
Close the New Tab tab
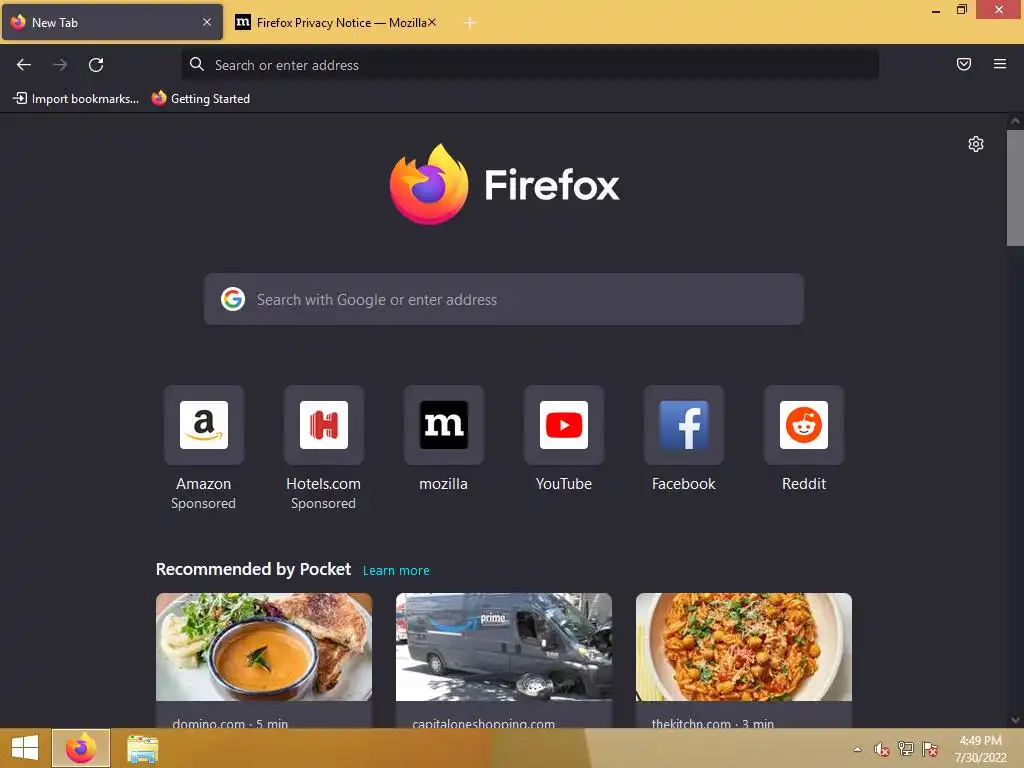click(x=207, y=22)
